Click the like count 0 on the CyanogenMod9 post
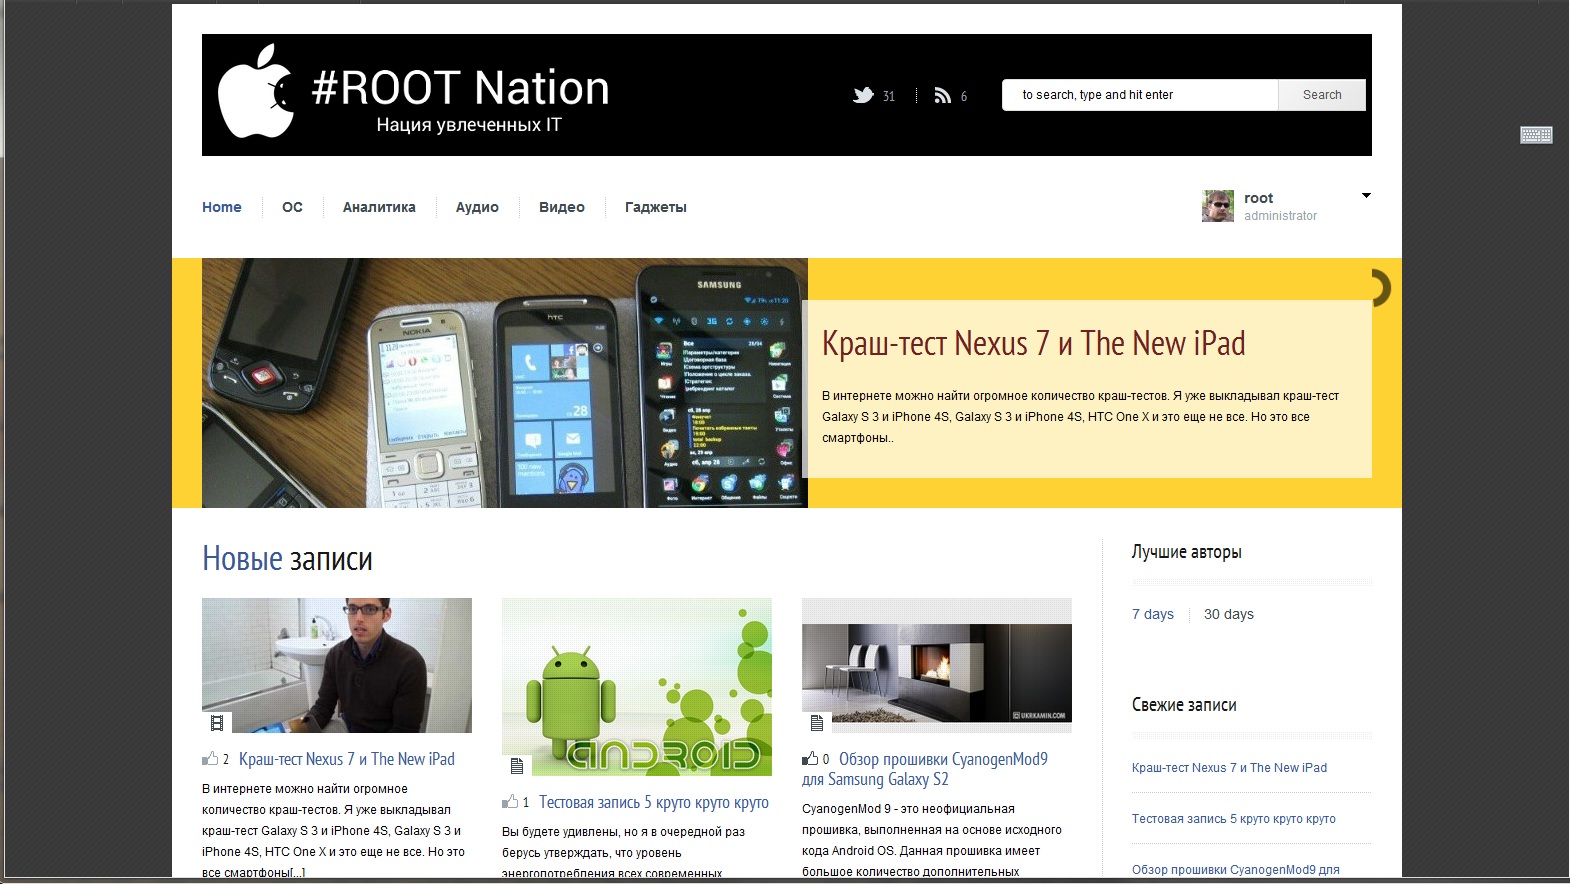The width and height of the screenshot is (1570, 884). 826,760
